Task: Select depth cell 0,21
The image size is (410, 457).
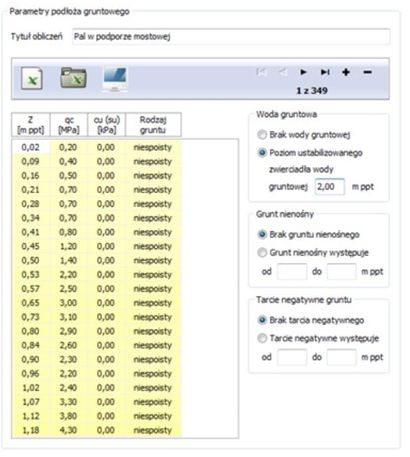Action: (30, 190)
